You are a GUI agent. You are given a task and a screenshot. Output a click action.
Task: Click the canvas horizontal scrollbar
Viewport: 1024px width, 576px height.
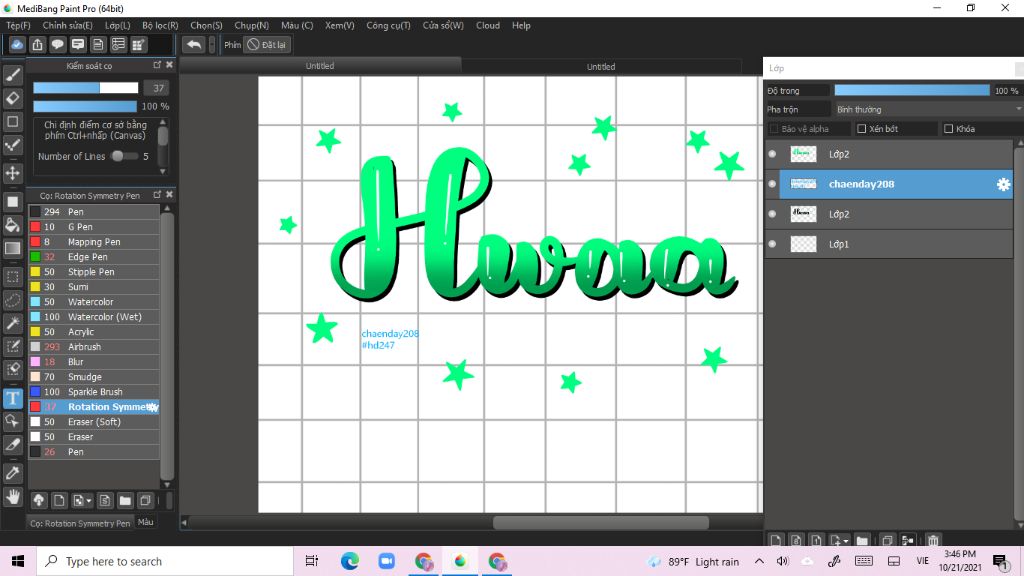(x=601, y=522)
